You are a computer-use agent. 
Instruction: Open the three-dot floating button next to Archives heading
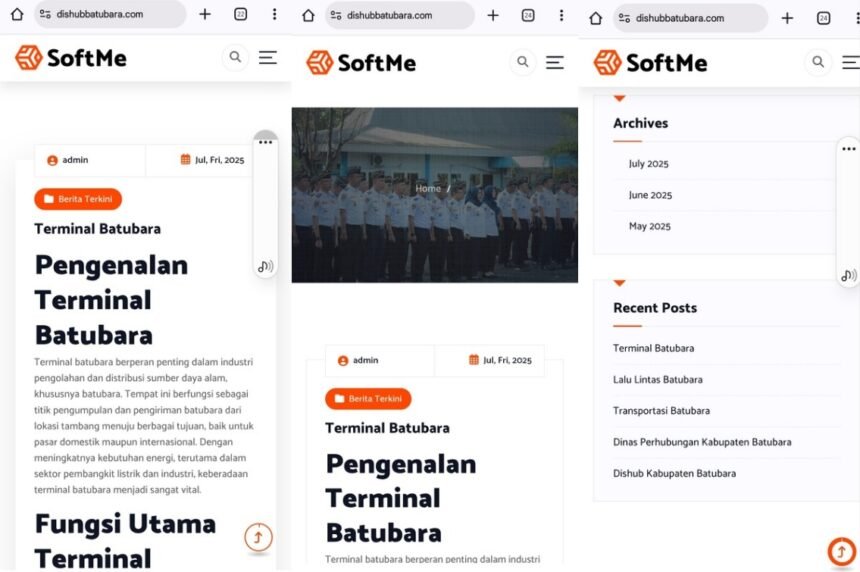pyautogui.click(x=848, y=149)
